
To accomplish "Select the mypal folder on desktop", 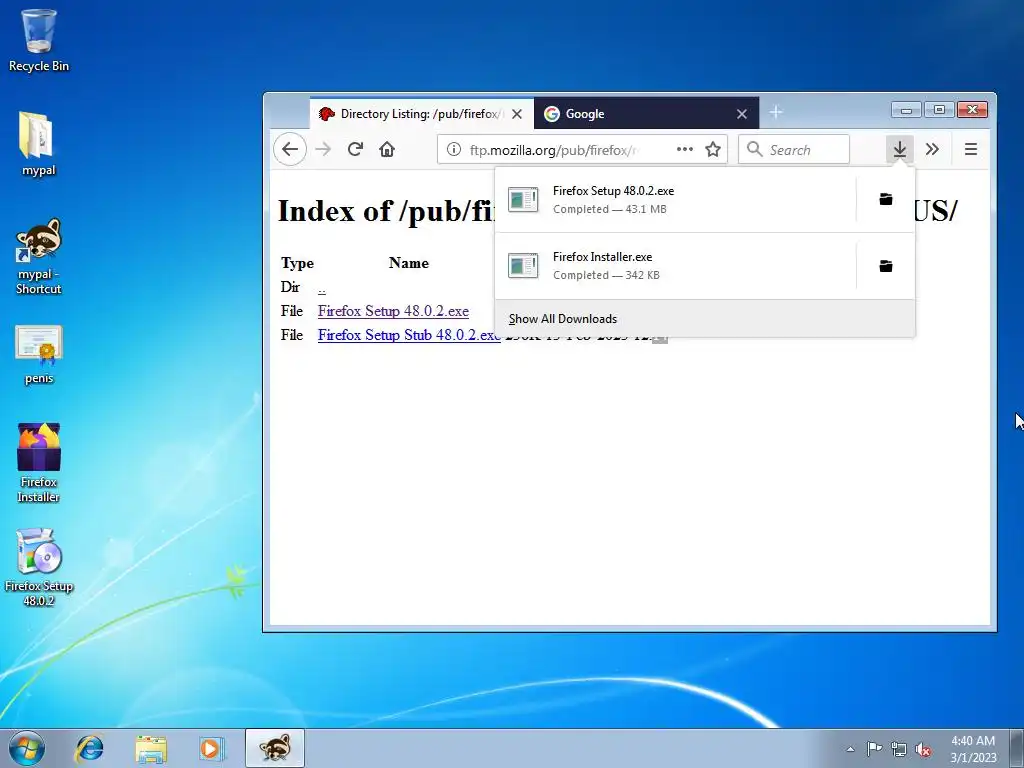I will pos(39,144).
